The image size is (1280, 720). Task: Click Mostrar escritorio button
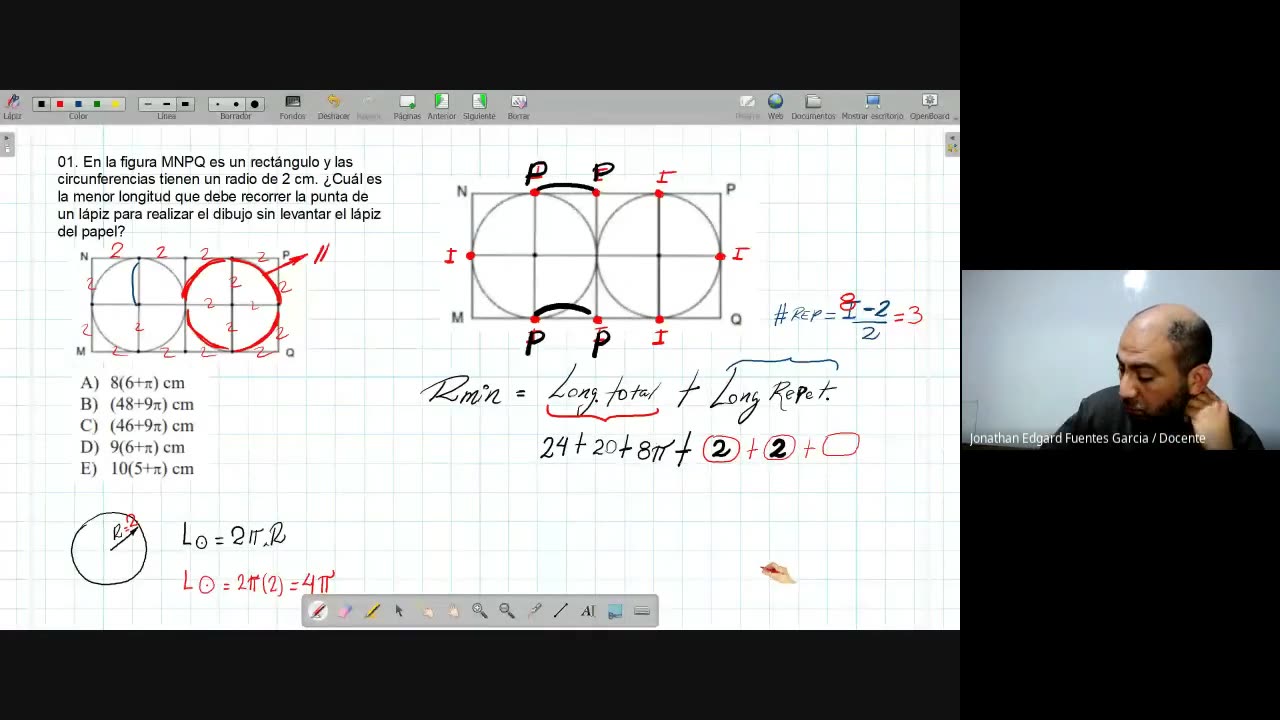click(x=872, y=106)
